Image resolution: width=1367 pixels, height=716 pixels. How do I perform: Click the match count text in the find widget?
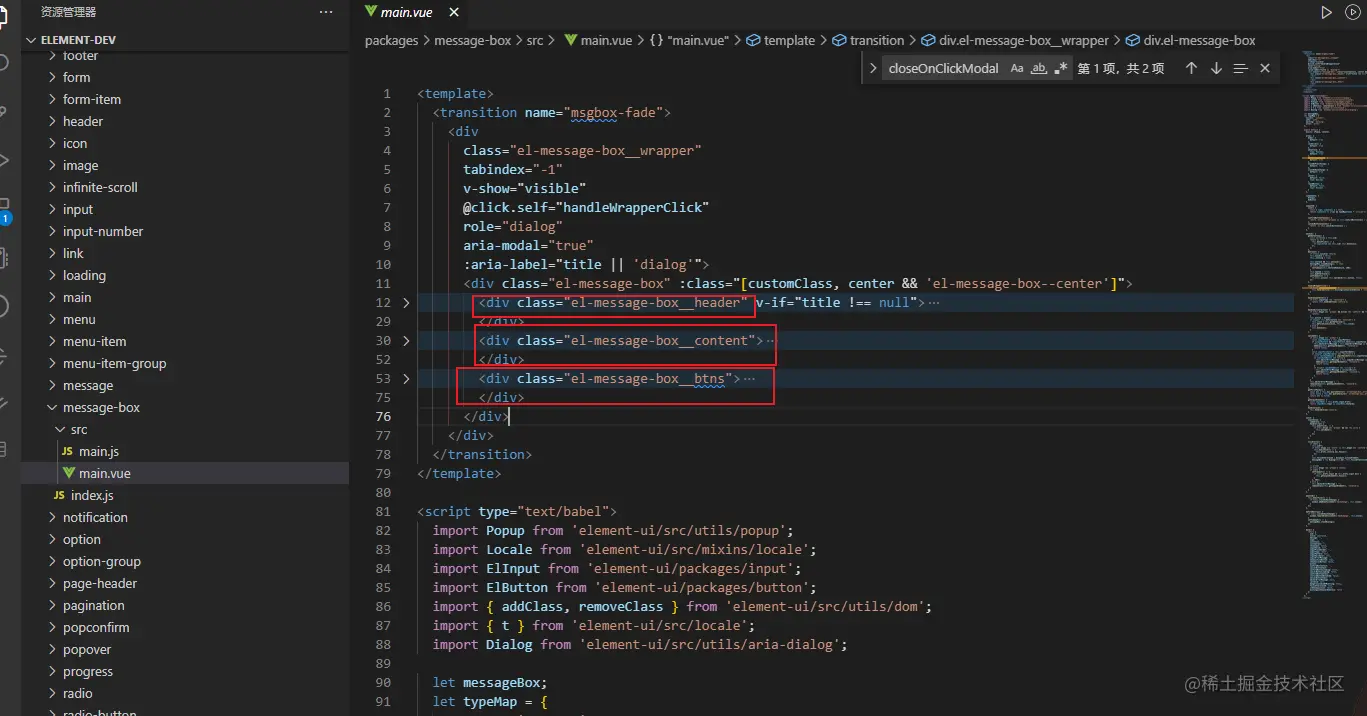(x=1121, y=68)
